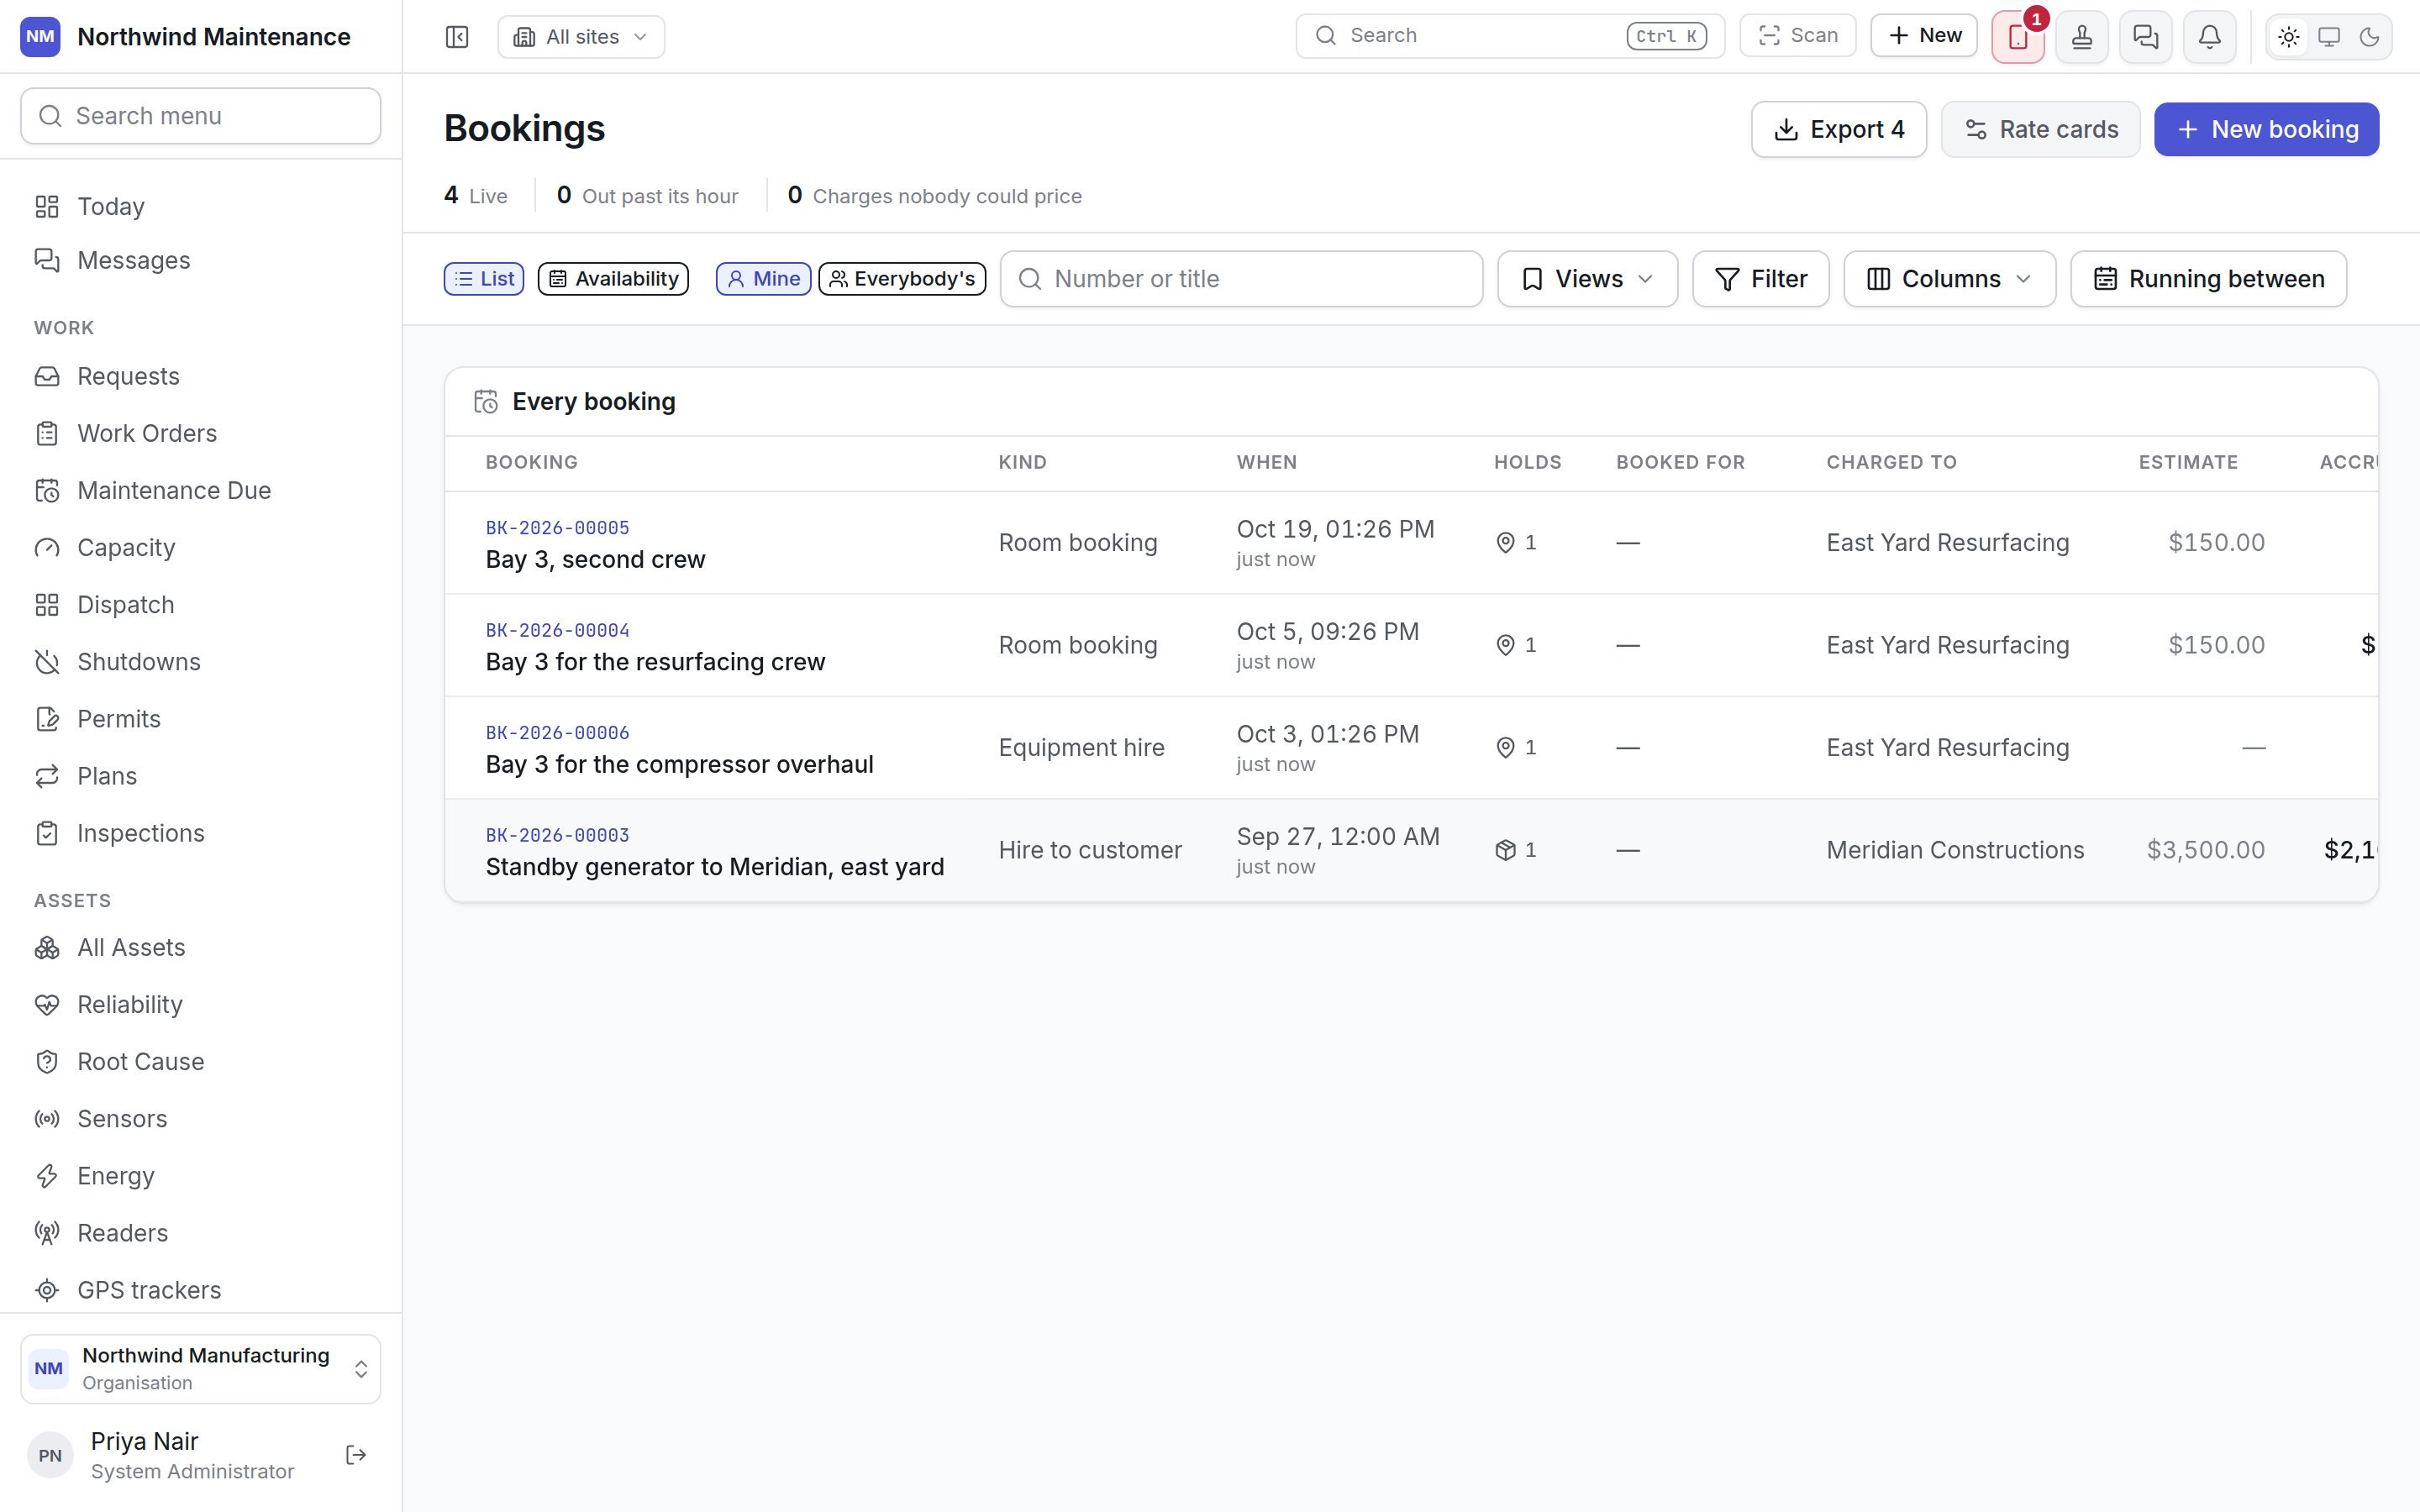Viewport: 2420px width, 1512px height.
Task: Switch to the Availability view tab
Action: click(613, 279)
